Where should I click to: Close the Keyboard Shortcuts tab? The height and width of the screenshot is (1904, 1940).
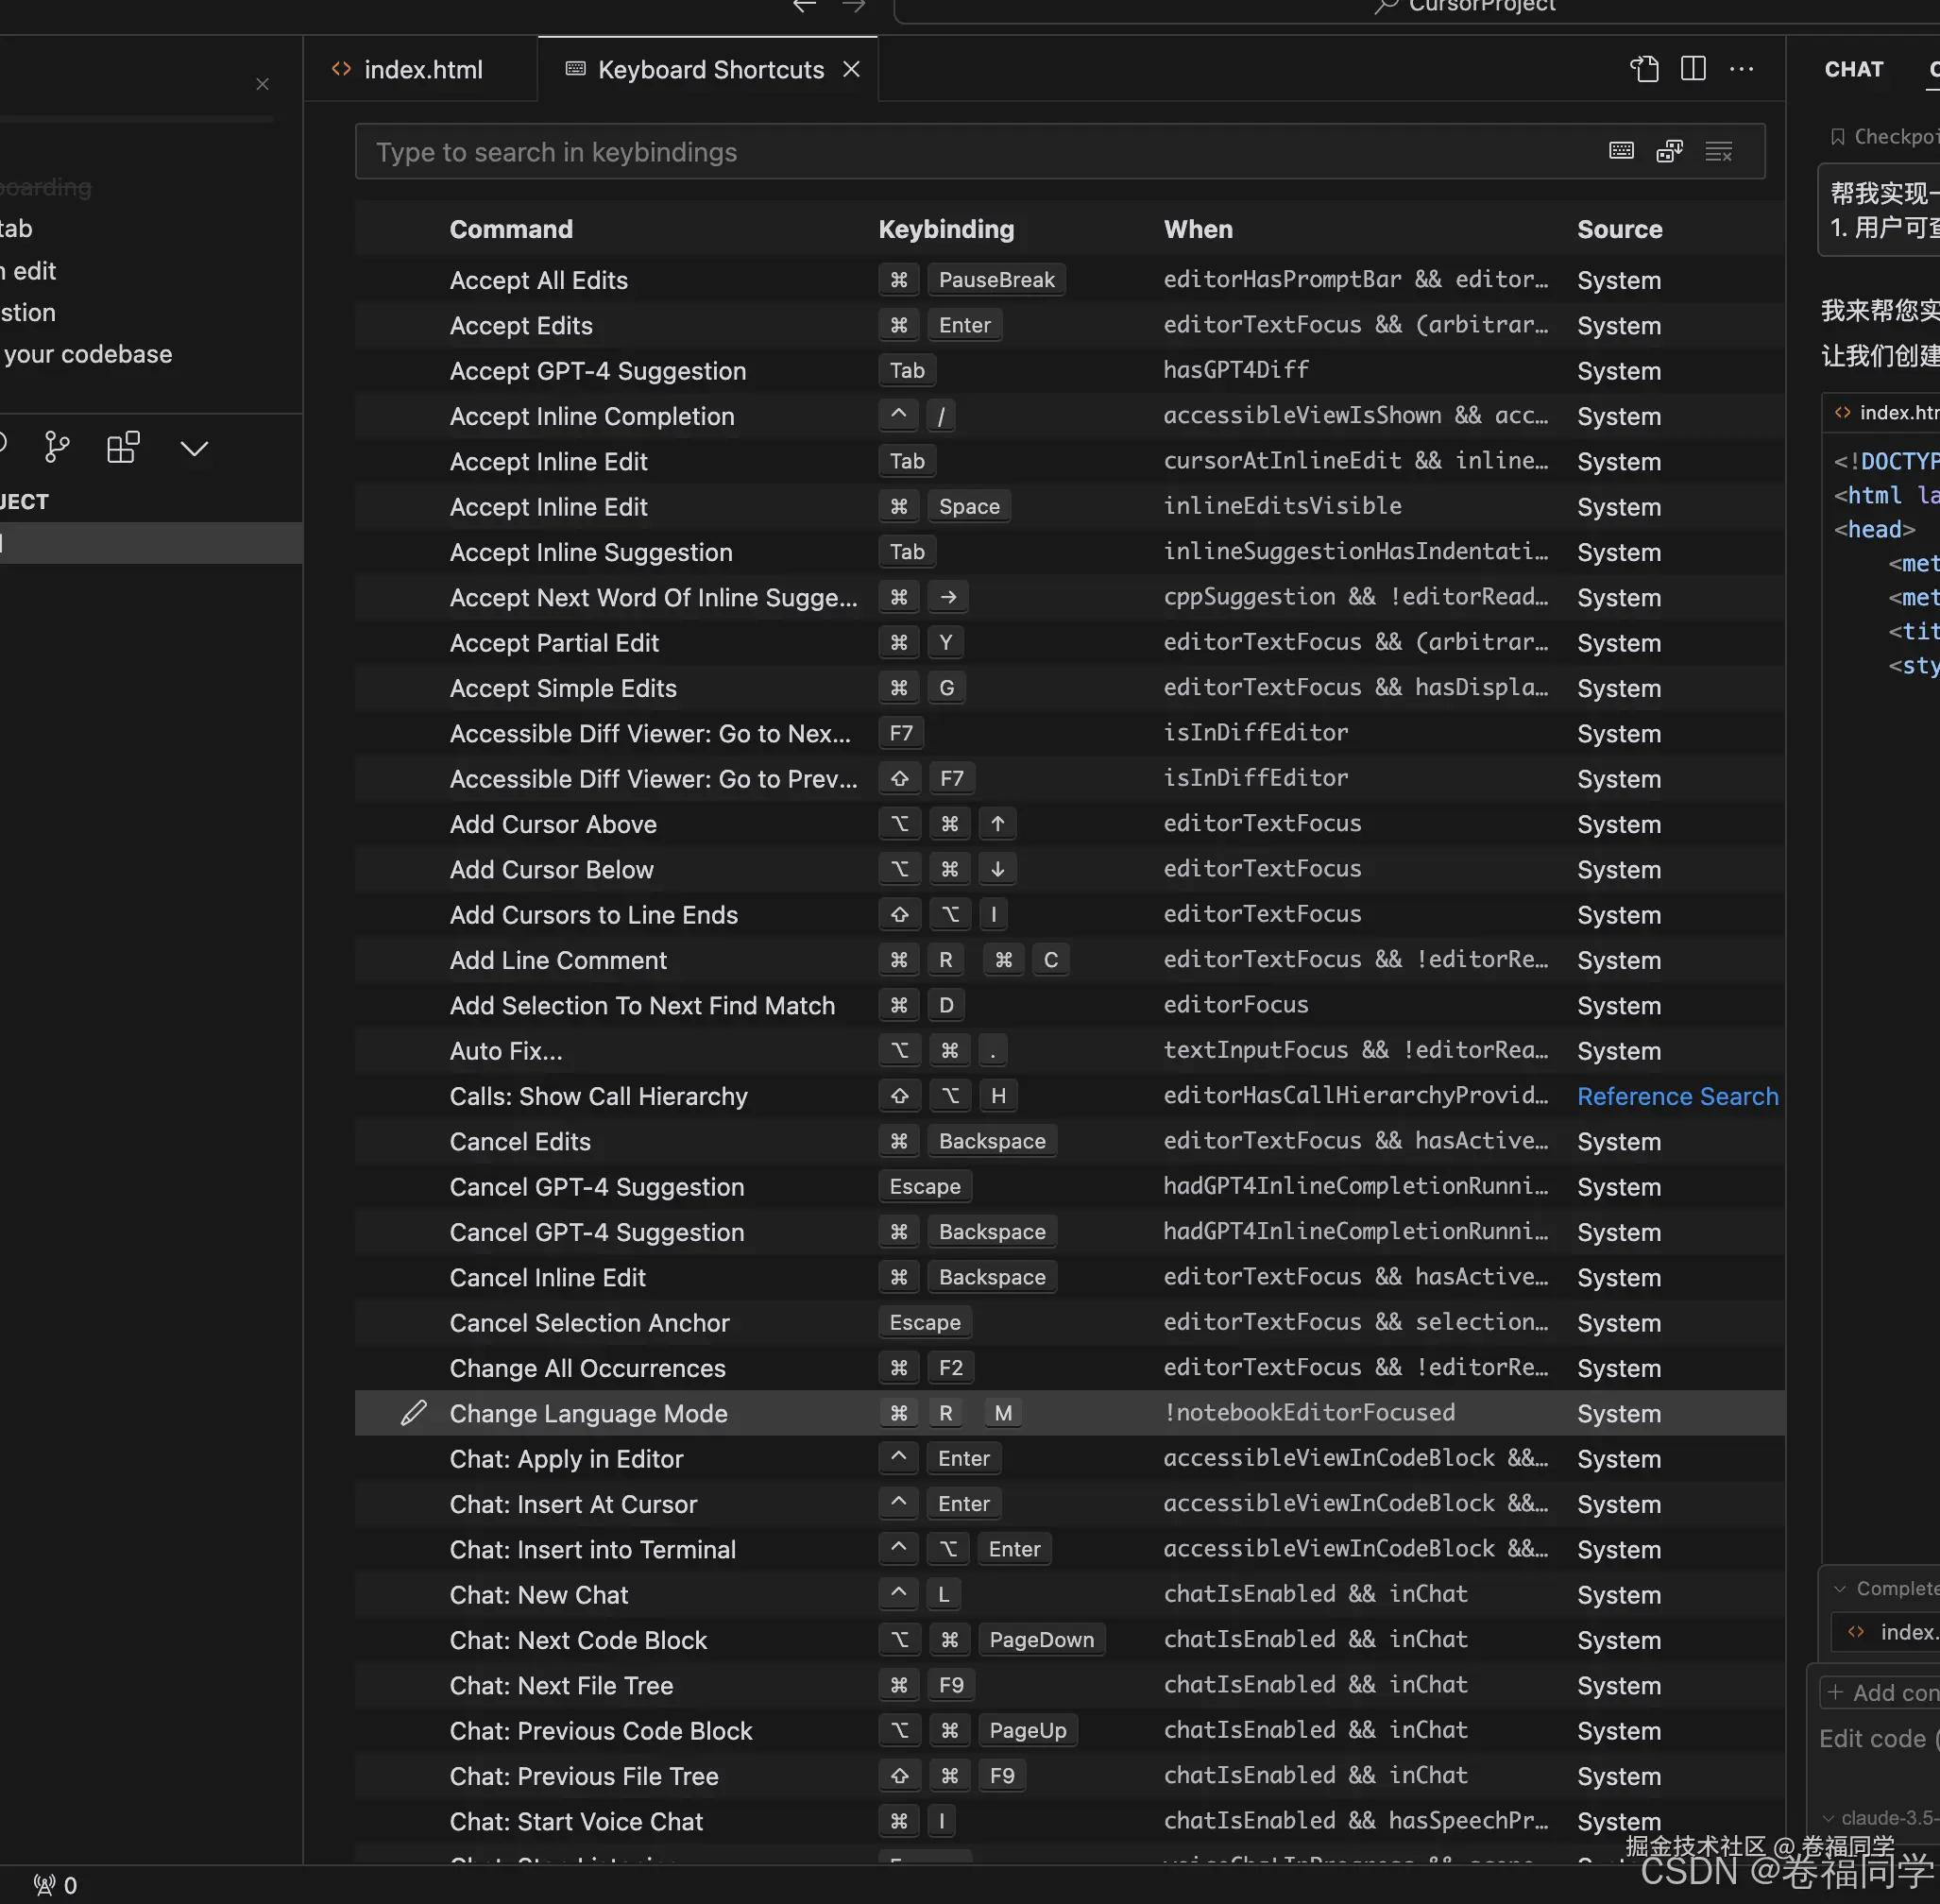coord(851,69)
